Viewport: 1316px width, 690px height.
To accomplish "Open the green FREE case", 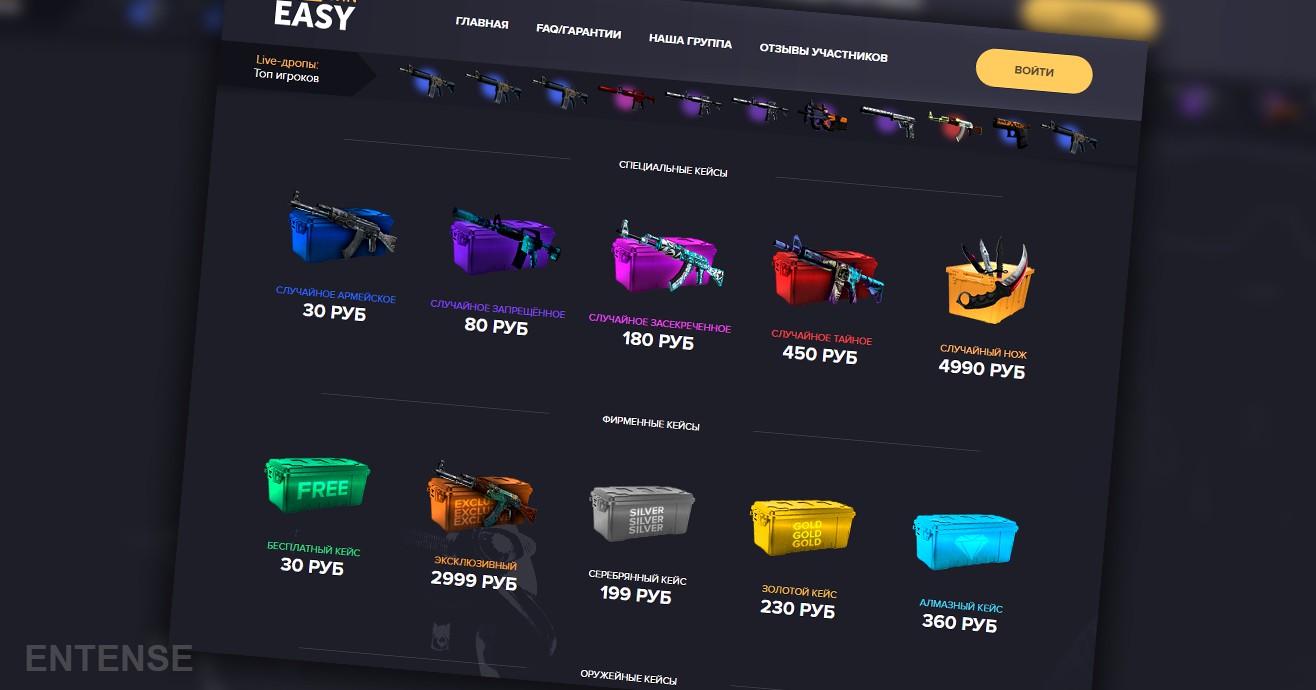I will tap(316, 485).
